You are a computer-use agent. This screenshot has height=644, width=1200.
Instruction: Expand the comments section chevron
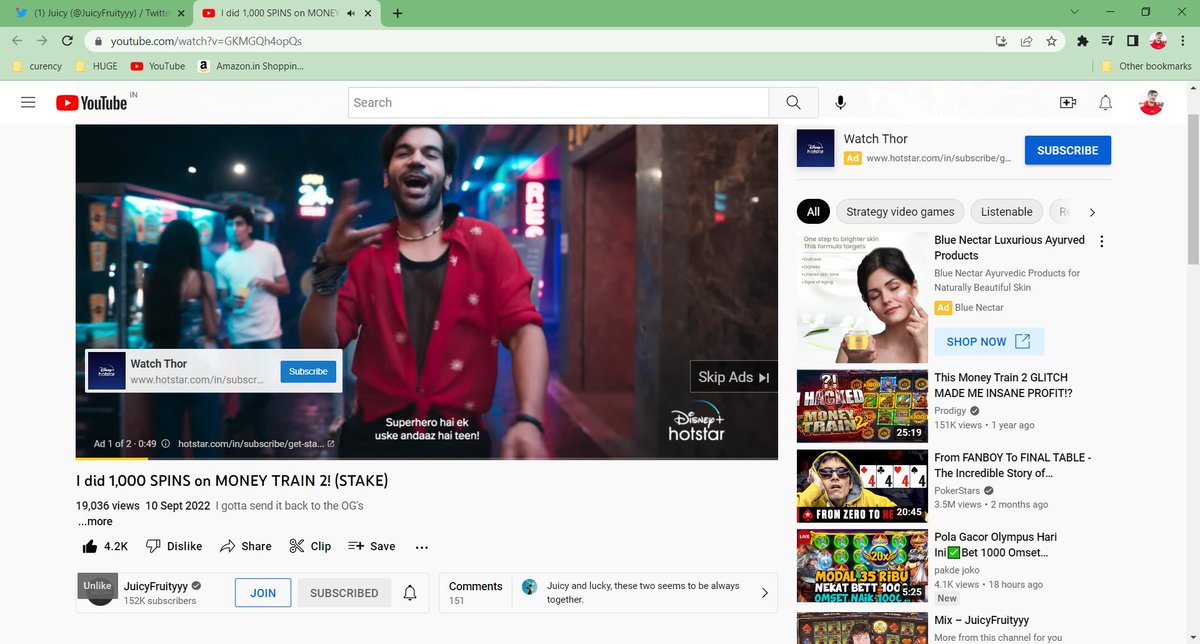(x=765, y=593)
